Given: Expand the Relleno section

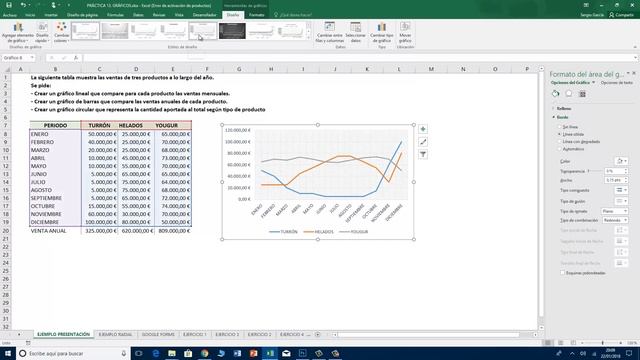Looking at the screenshot, I should click(563, 109).
